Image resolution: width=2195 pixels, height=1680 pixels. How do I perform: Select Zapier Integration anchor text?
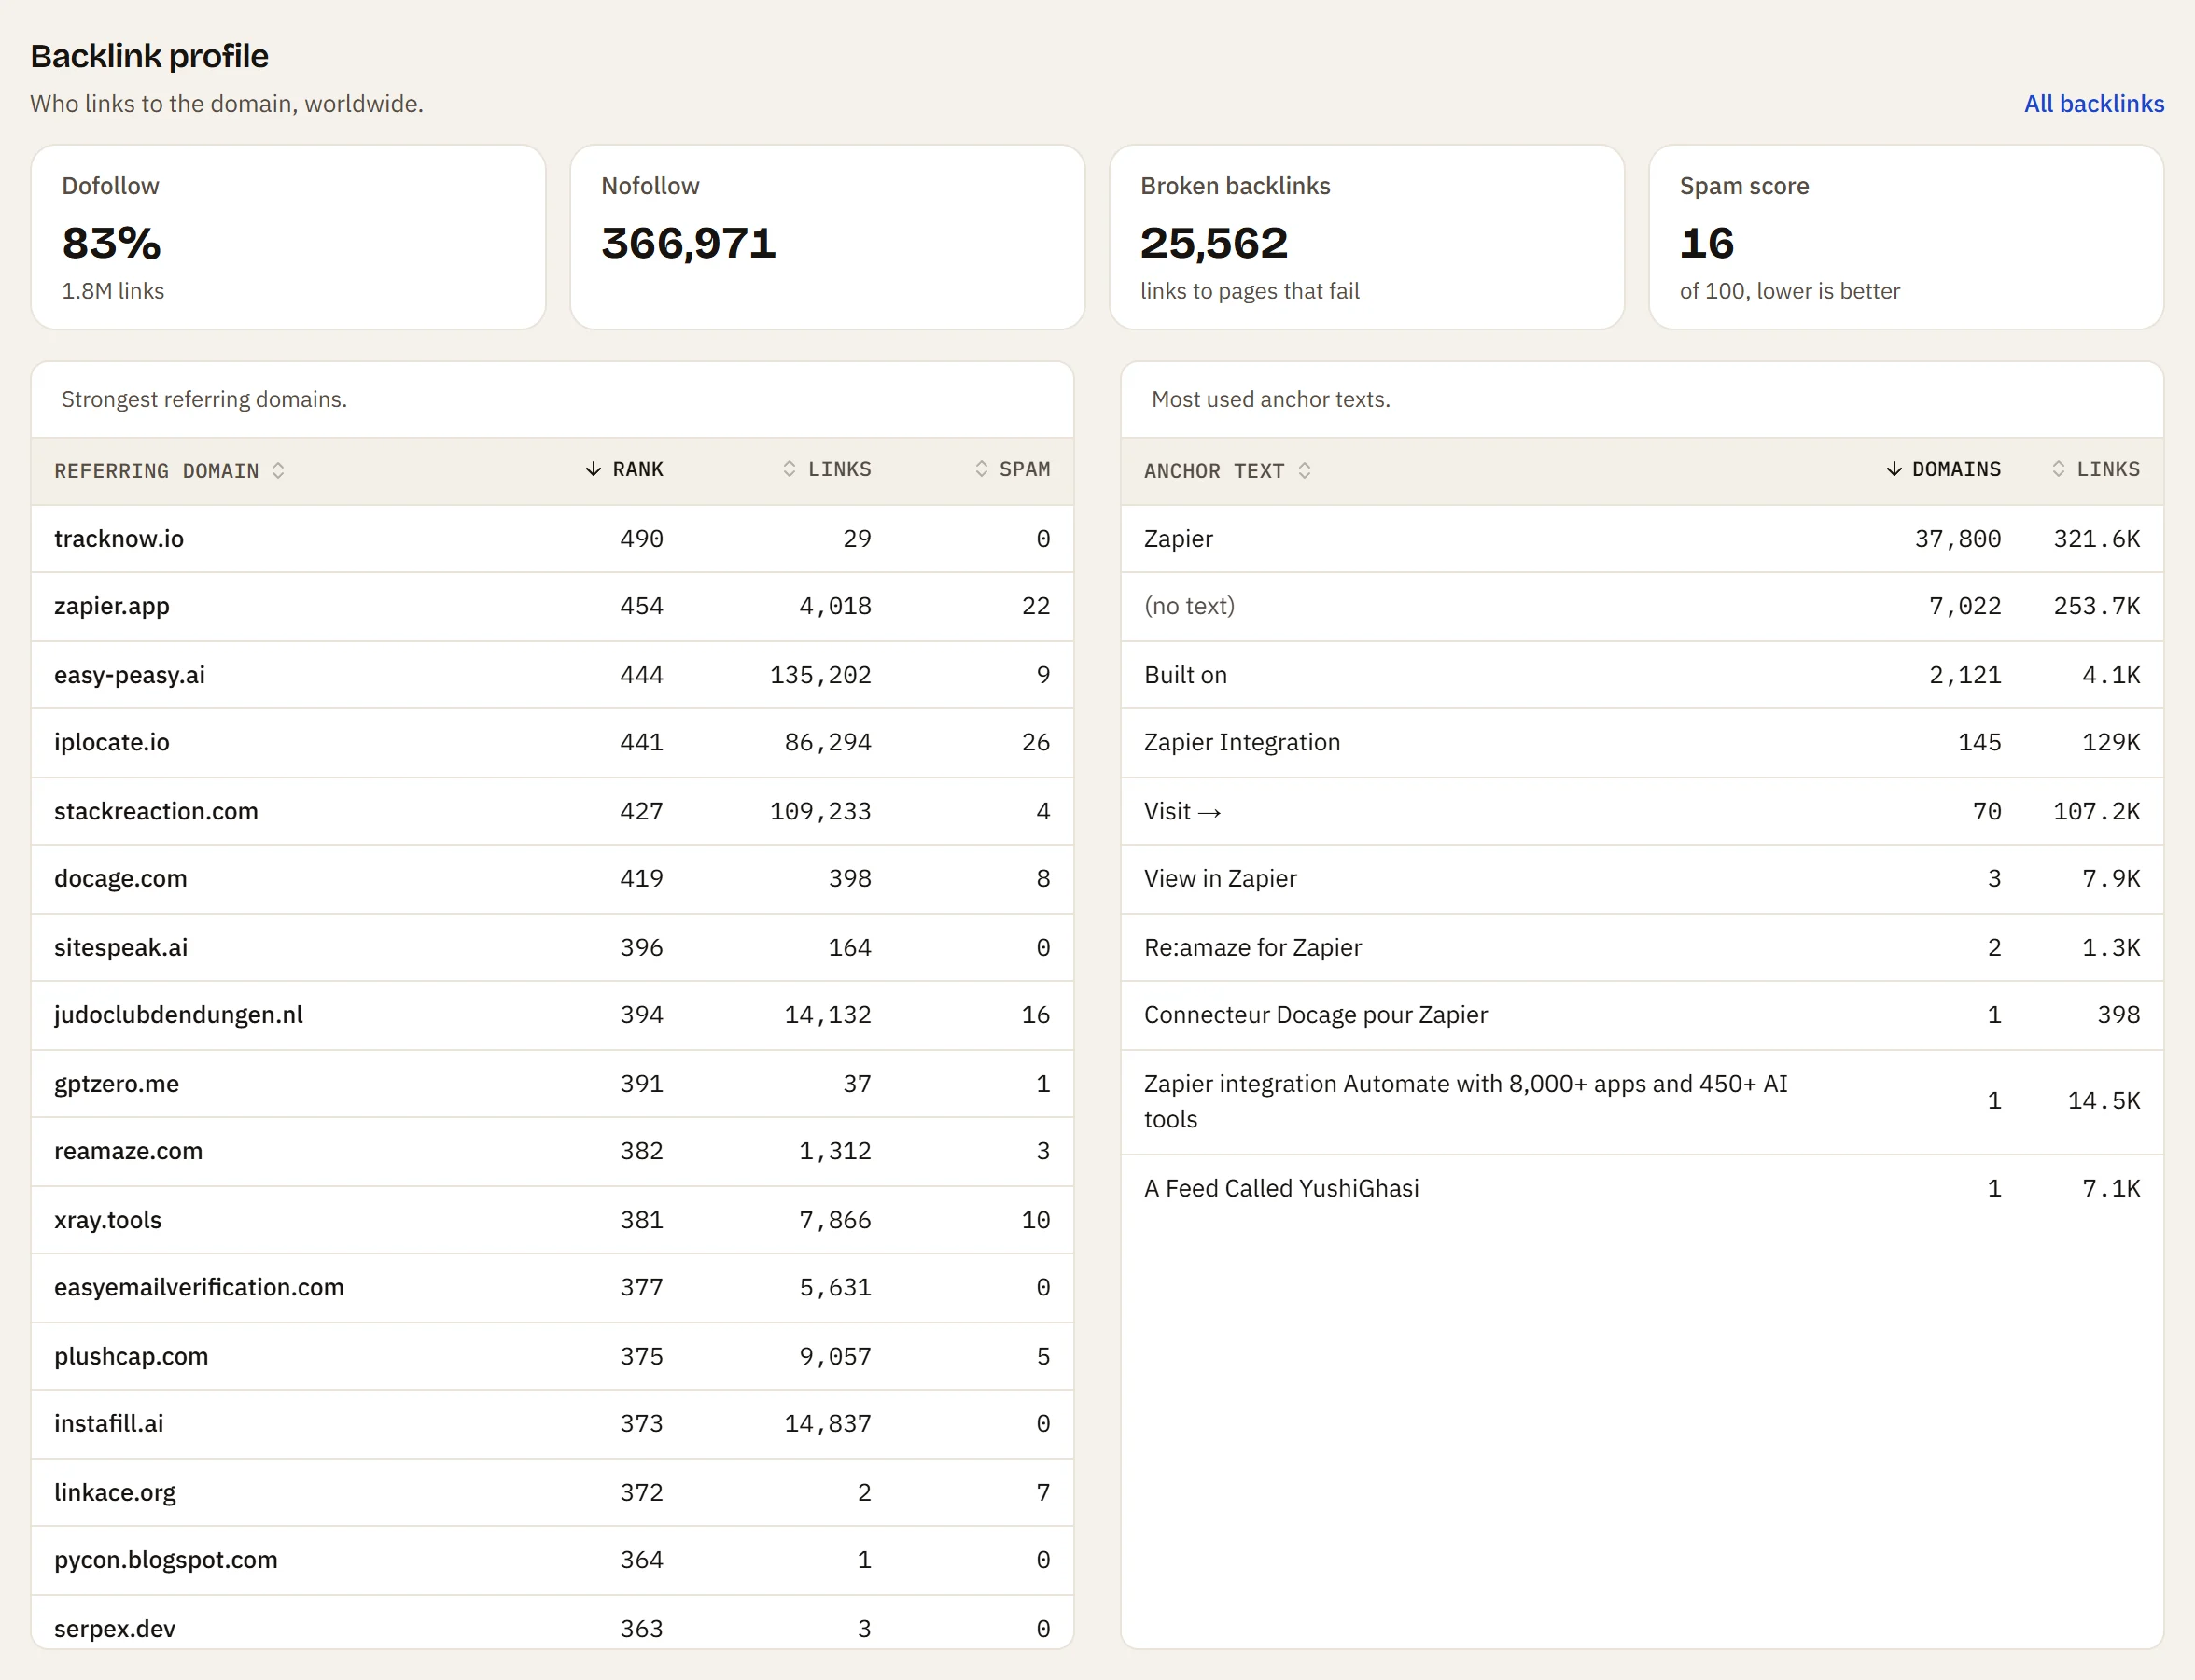tap(1242, 742)
